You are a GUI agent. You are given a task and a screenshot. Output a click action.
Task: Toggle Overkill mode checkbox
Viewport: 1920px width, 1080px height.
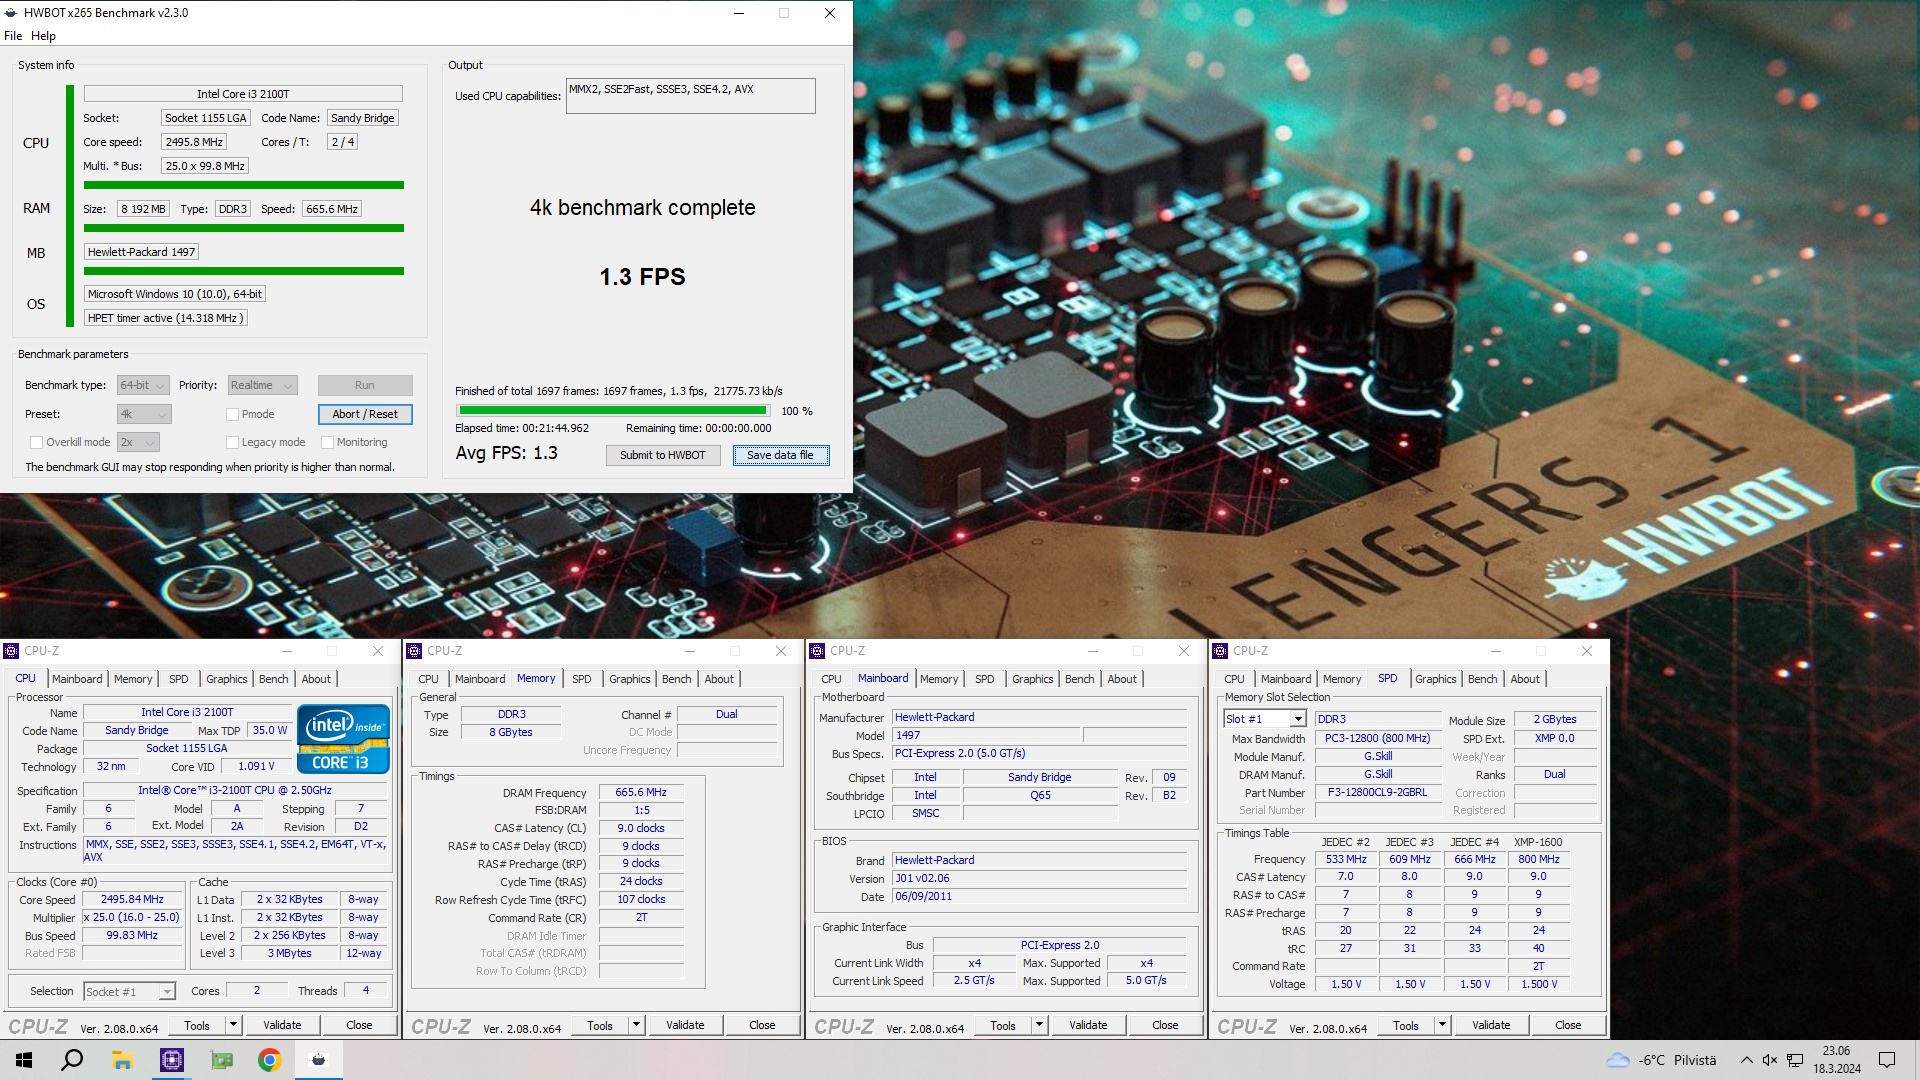pyautogui.click(x=36, y=442)
